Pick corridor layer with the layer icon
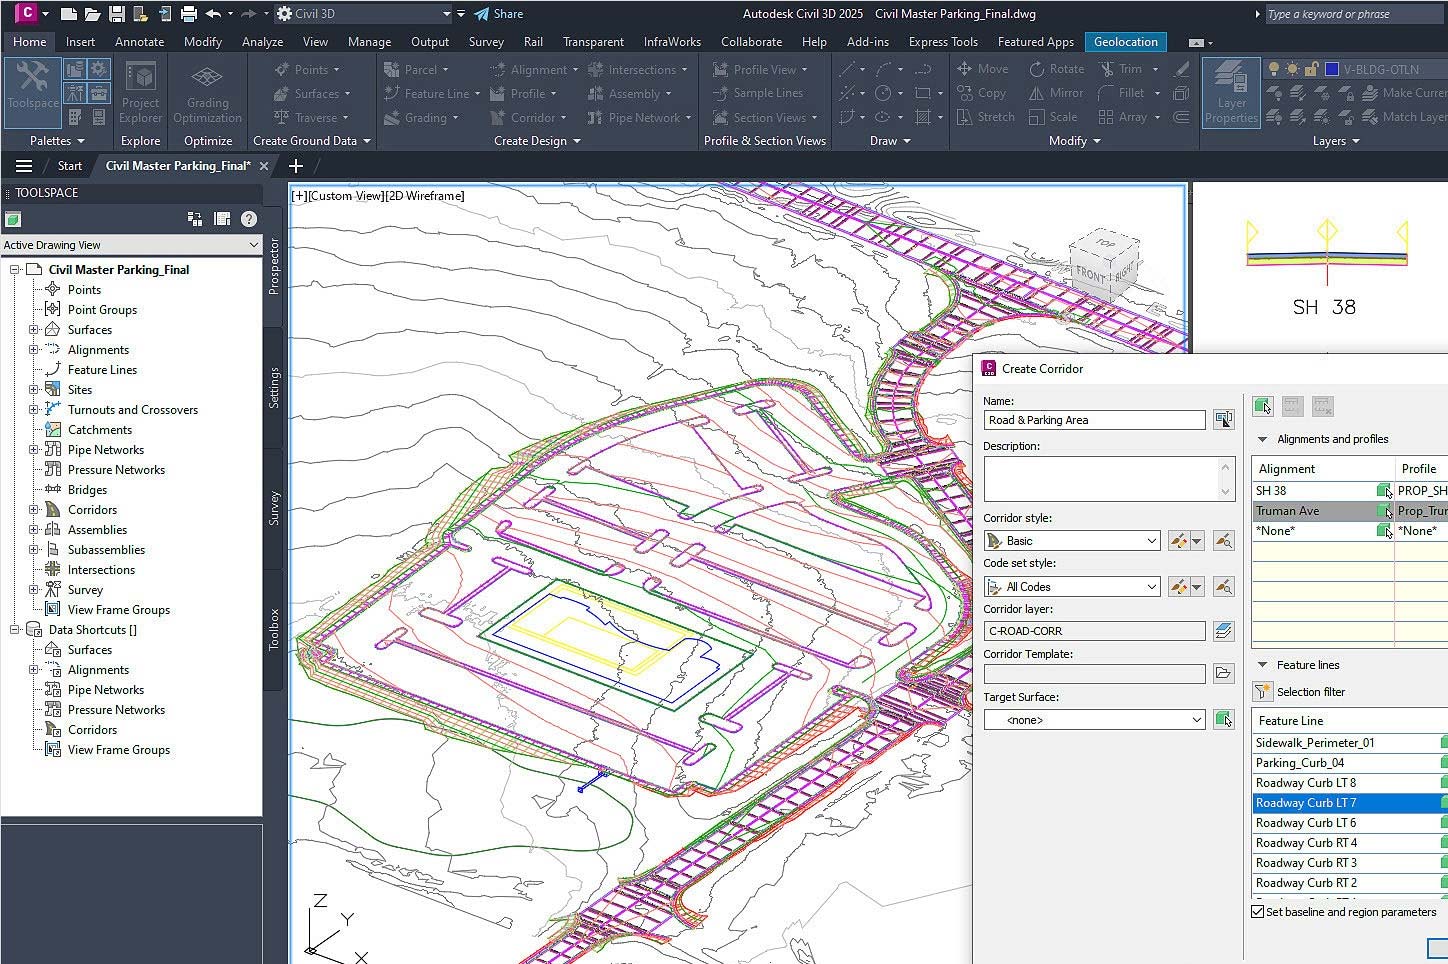 [1223, 631]
